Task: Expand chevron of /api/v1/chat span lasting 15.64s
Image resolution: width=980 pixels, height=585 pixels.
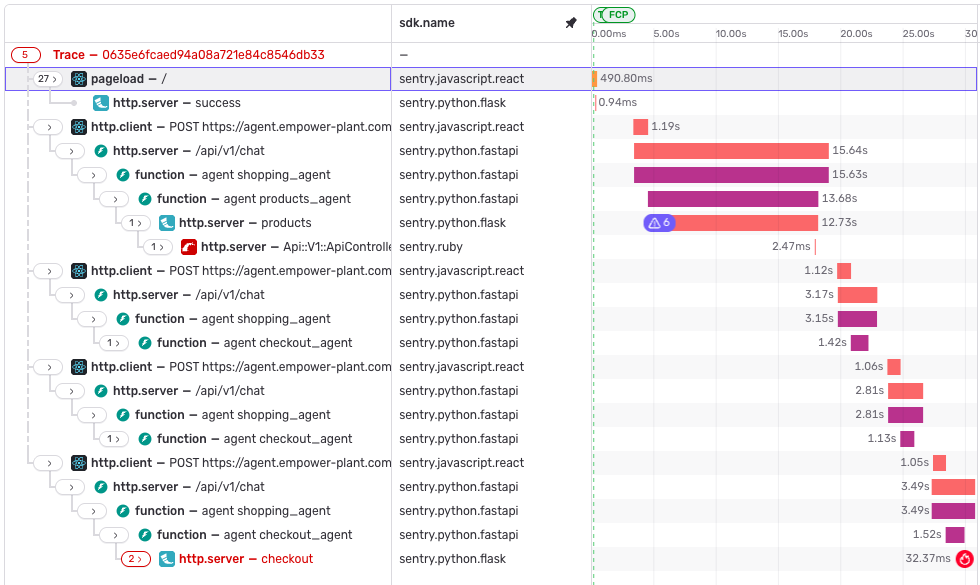Action: coord(69,151)
